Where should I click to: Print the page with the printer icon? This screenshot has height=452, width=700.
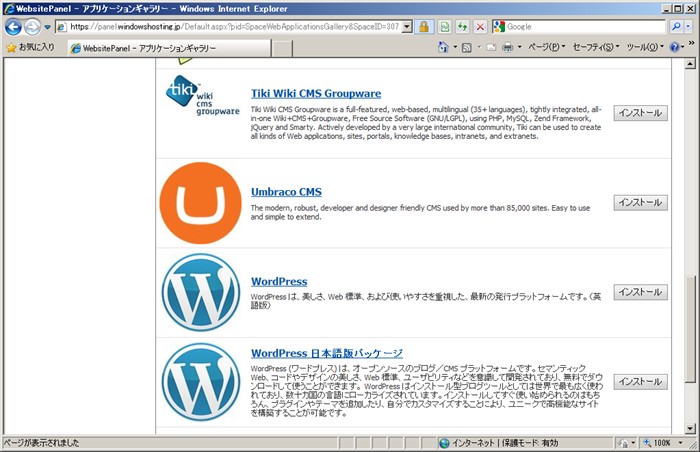pos(508,47)
